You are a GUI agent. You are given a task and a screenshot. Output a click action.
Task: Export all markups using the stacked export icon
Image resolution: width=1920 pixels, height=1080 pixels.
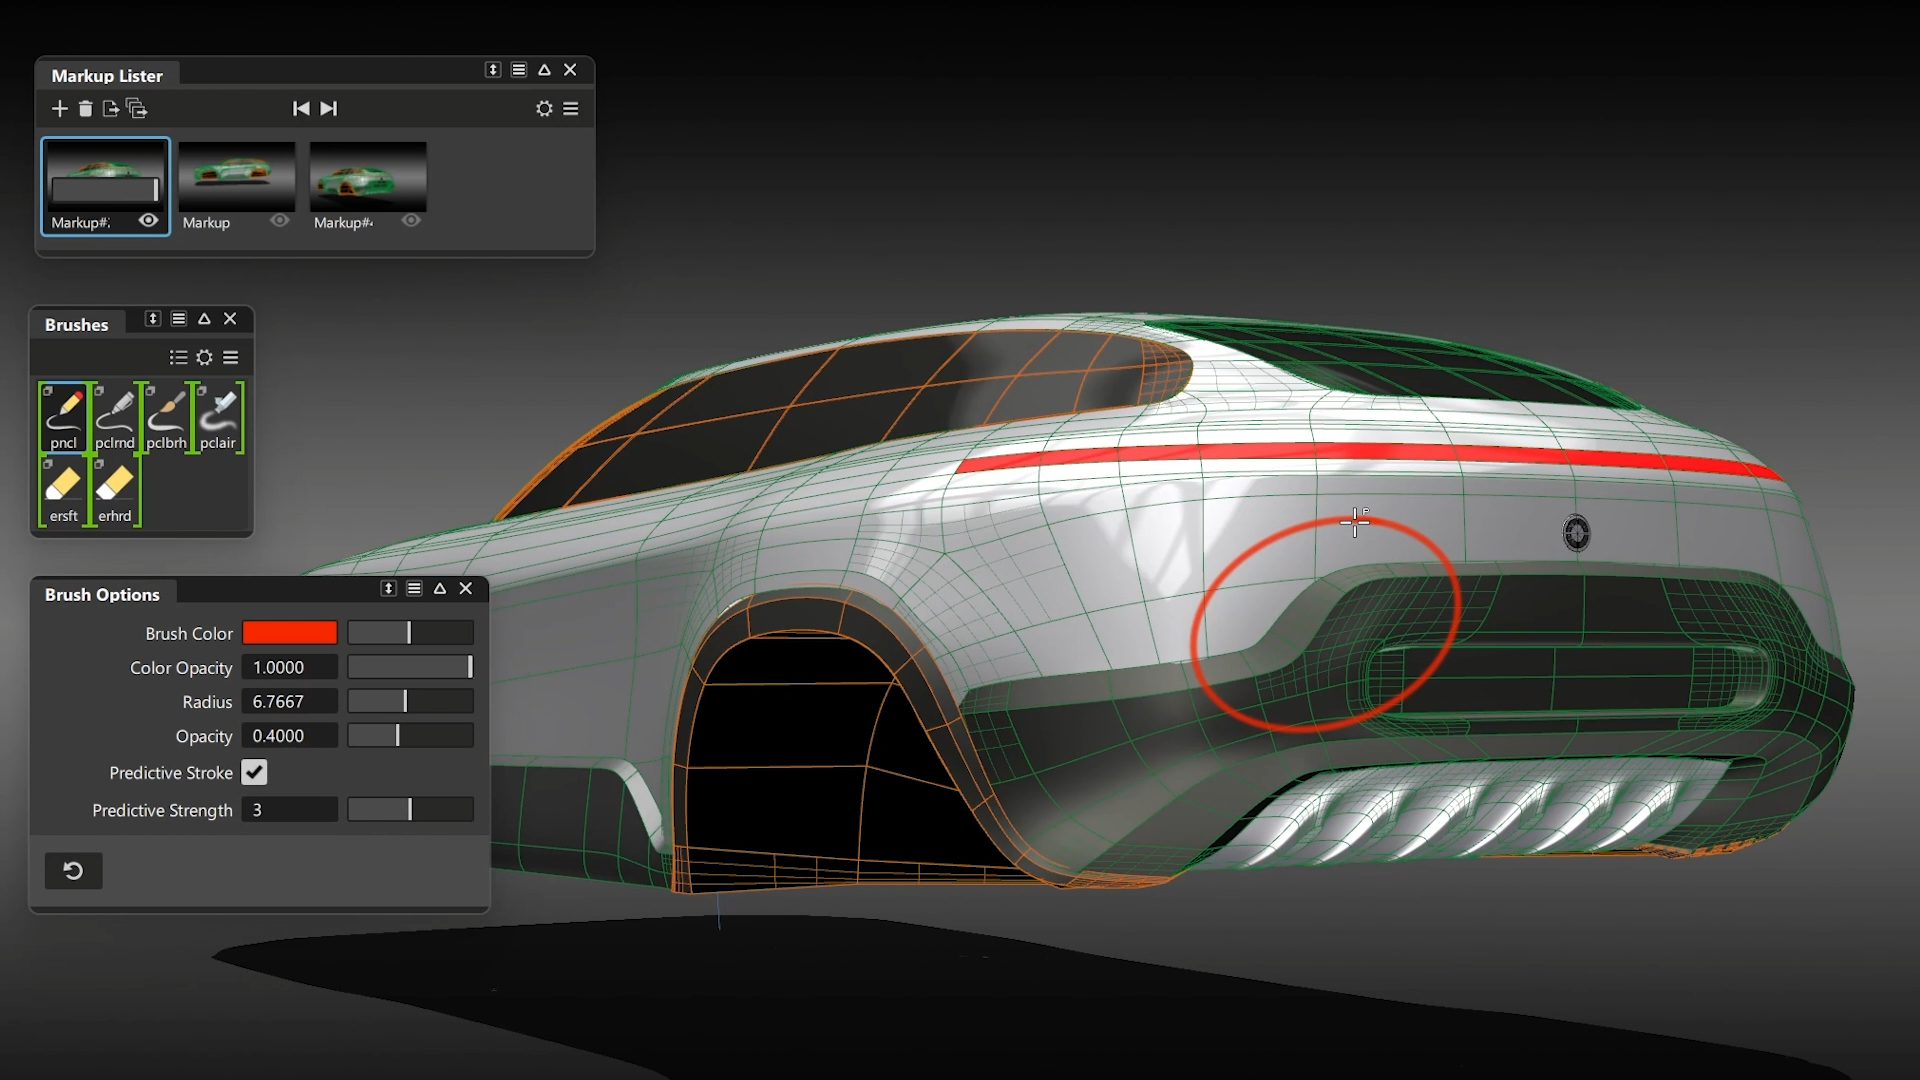tap(137, 108)
